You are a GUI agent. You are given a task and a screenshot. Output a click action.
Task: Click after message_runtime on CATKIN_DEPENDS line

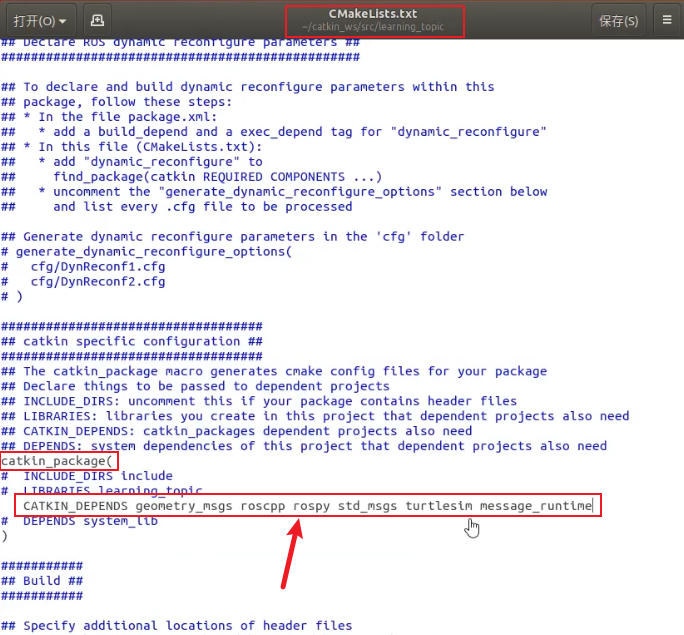tap(592, 506)
